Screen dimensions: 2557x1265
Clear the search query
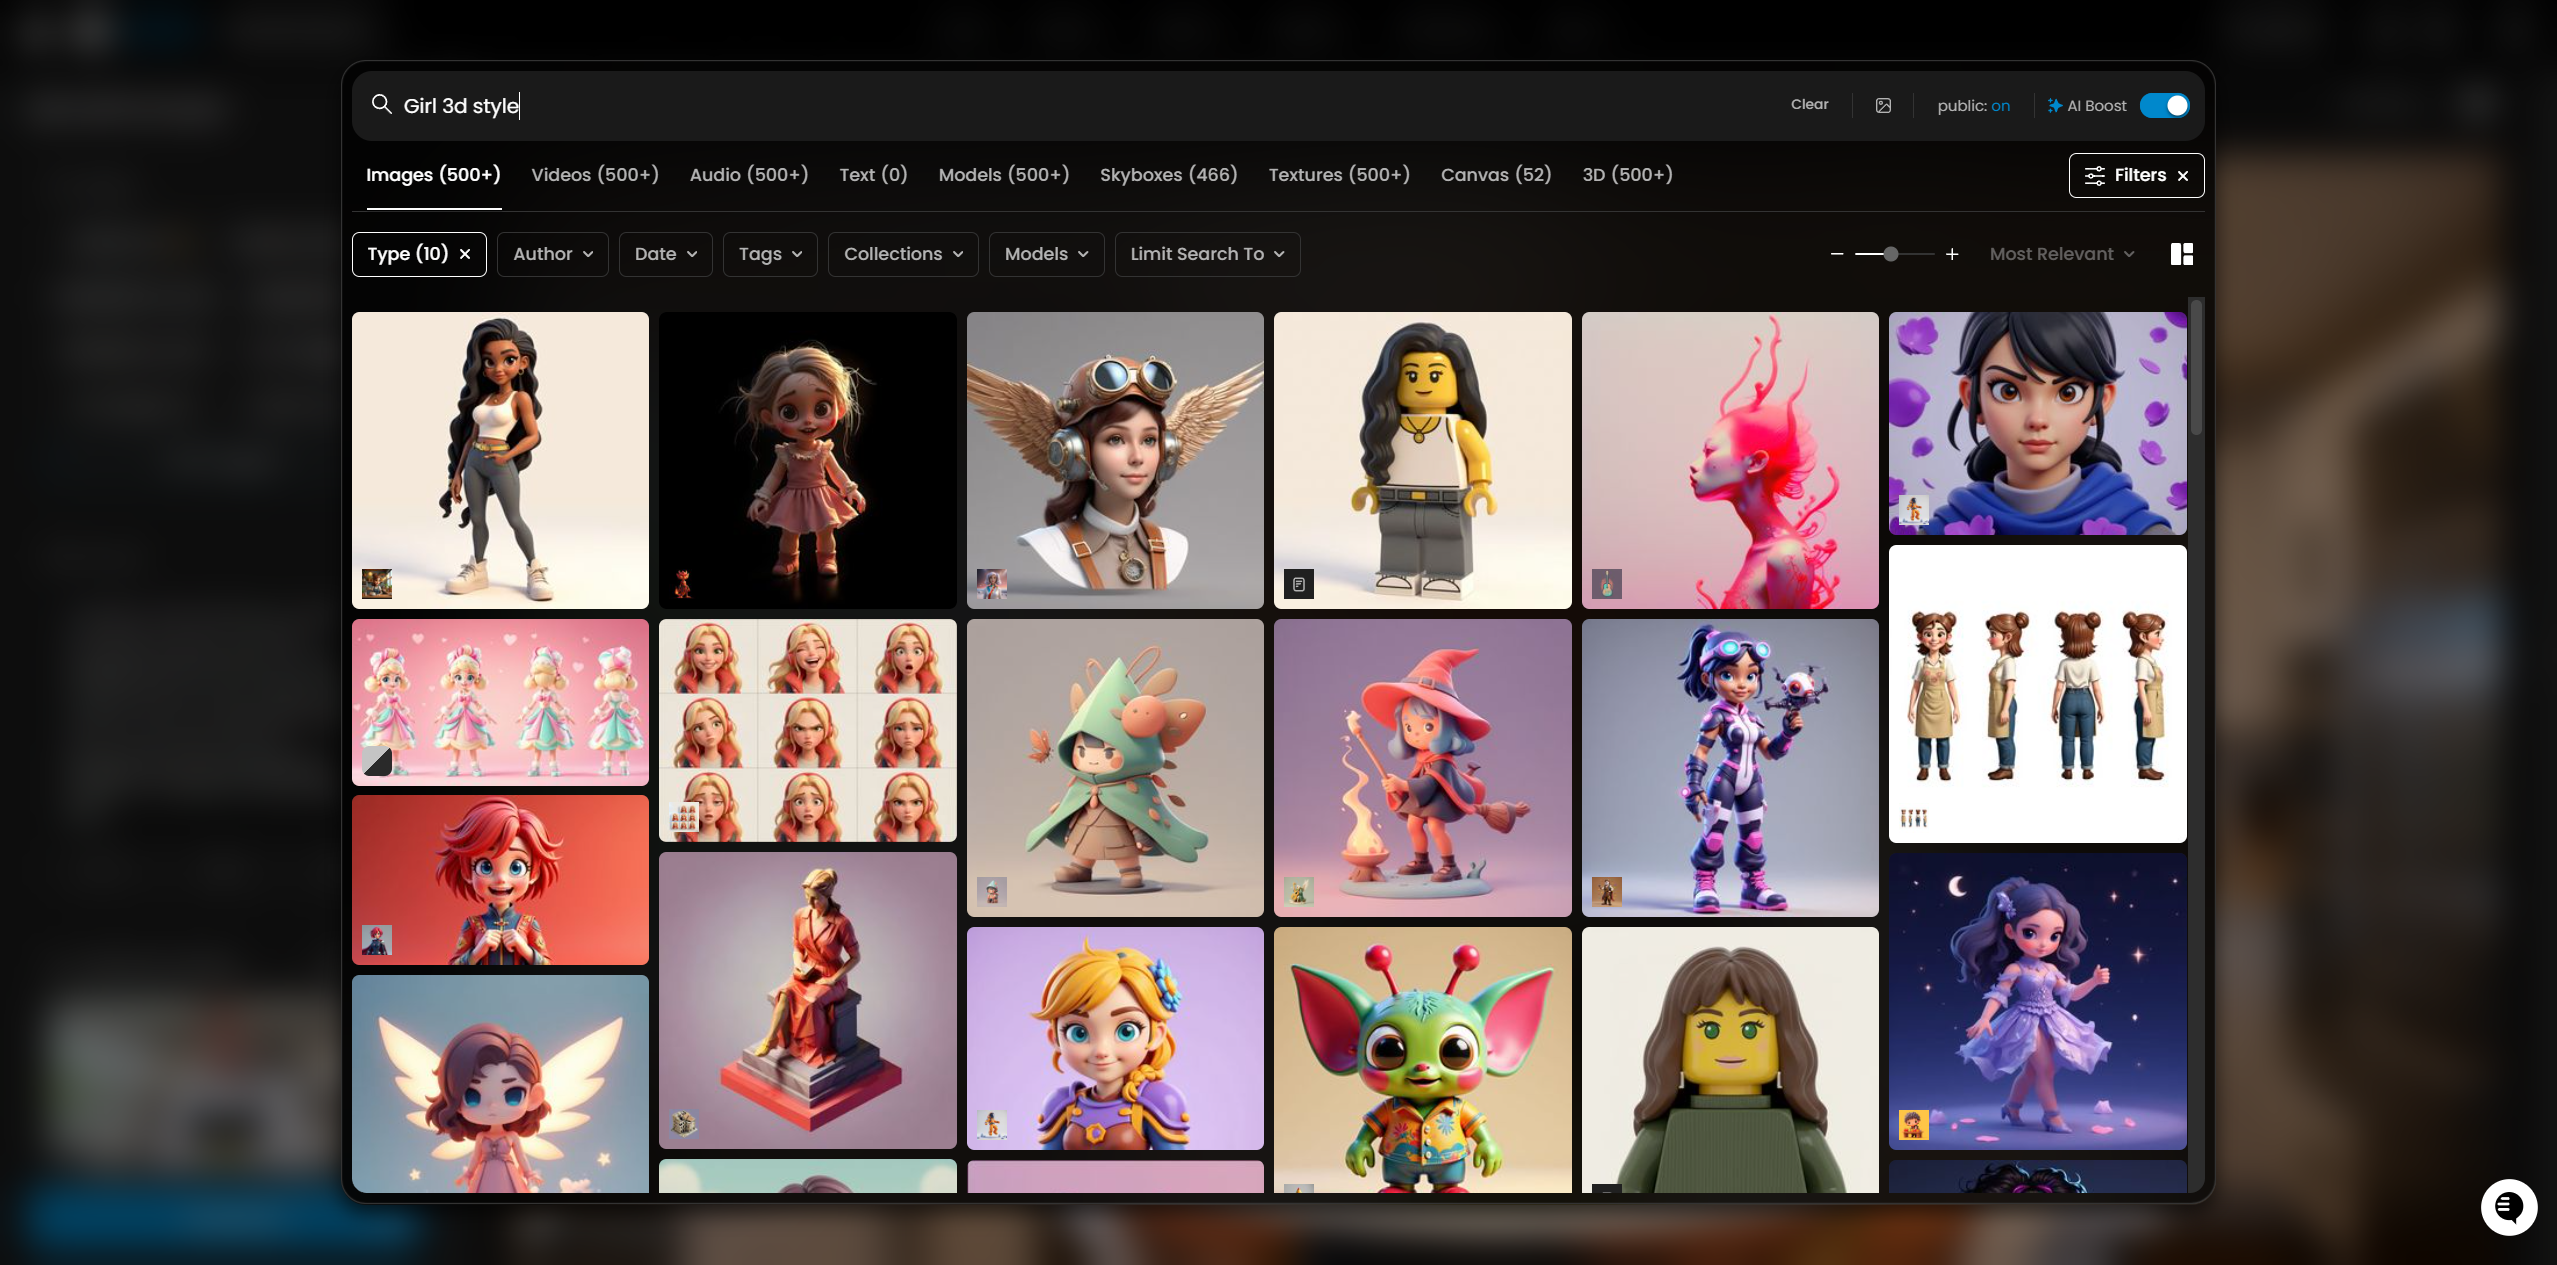point(1809,104)
